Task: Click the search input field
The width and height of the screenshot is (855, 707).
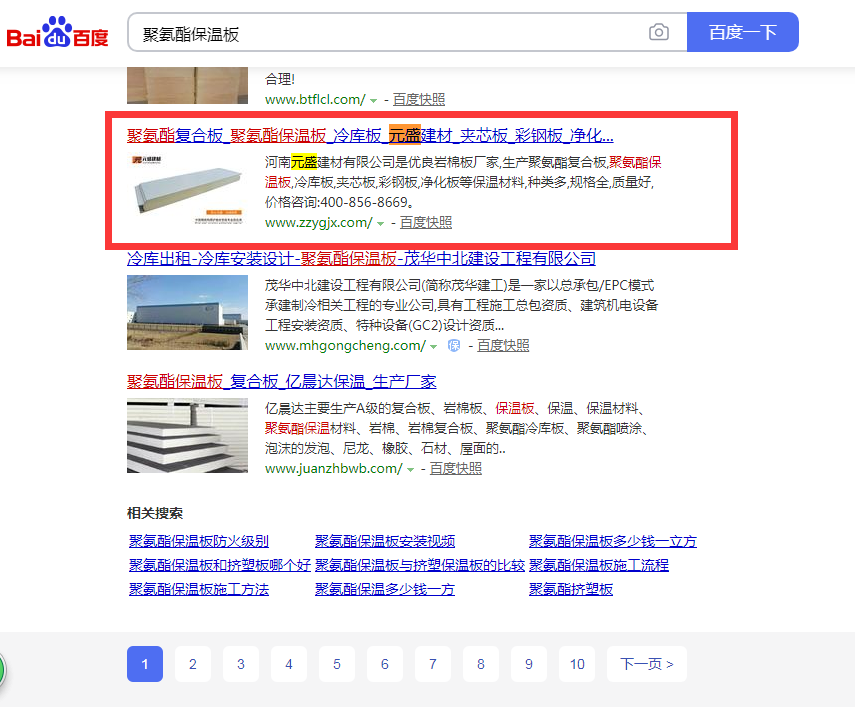Action: pos(390,33)
